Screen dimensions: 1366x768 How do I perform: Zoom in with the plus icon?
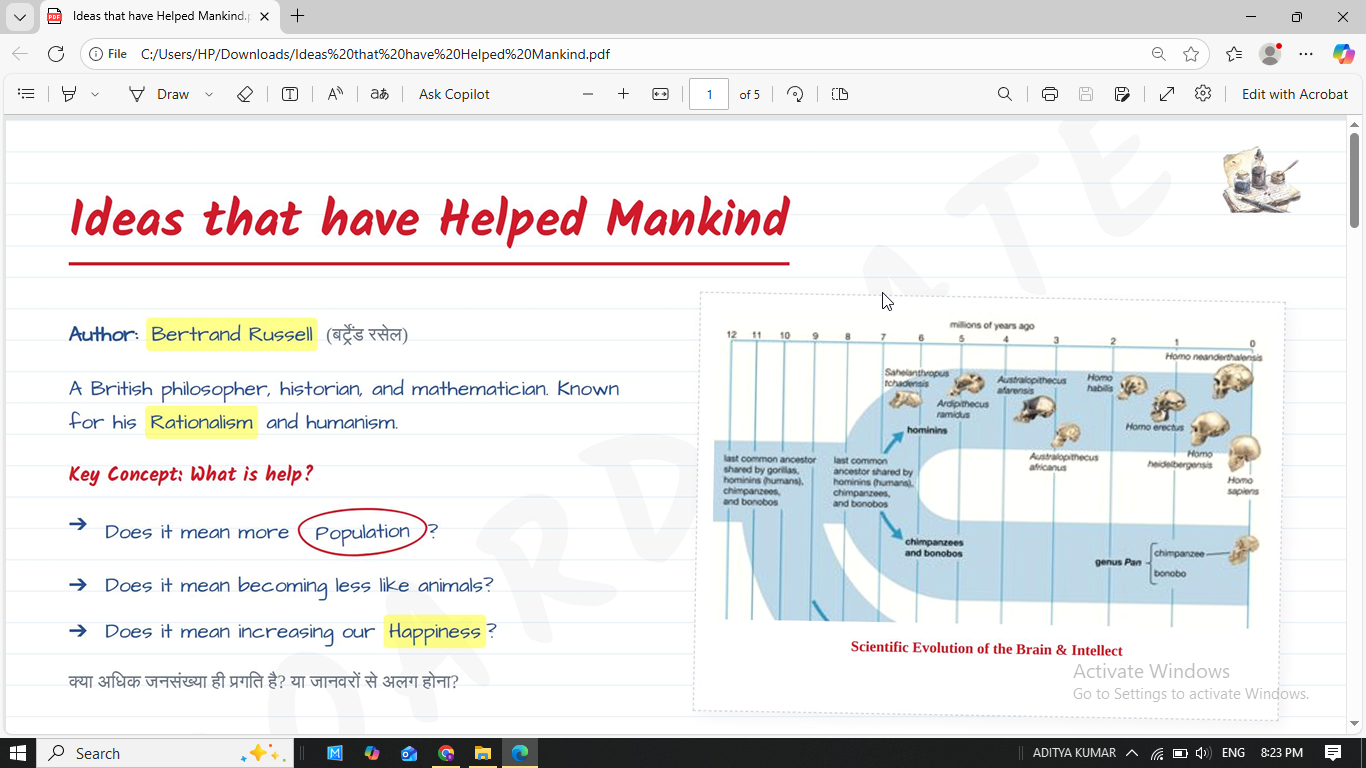623,94
